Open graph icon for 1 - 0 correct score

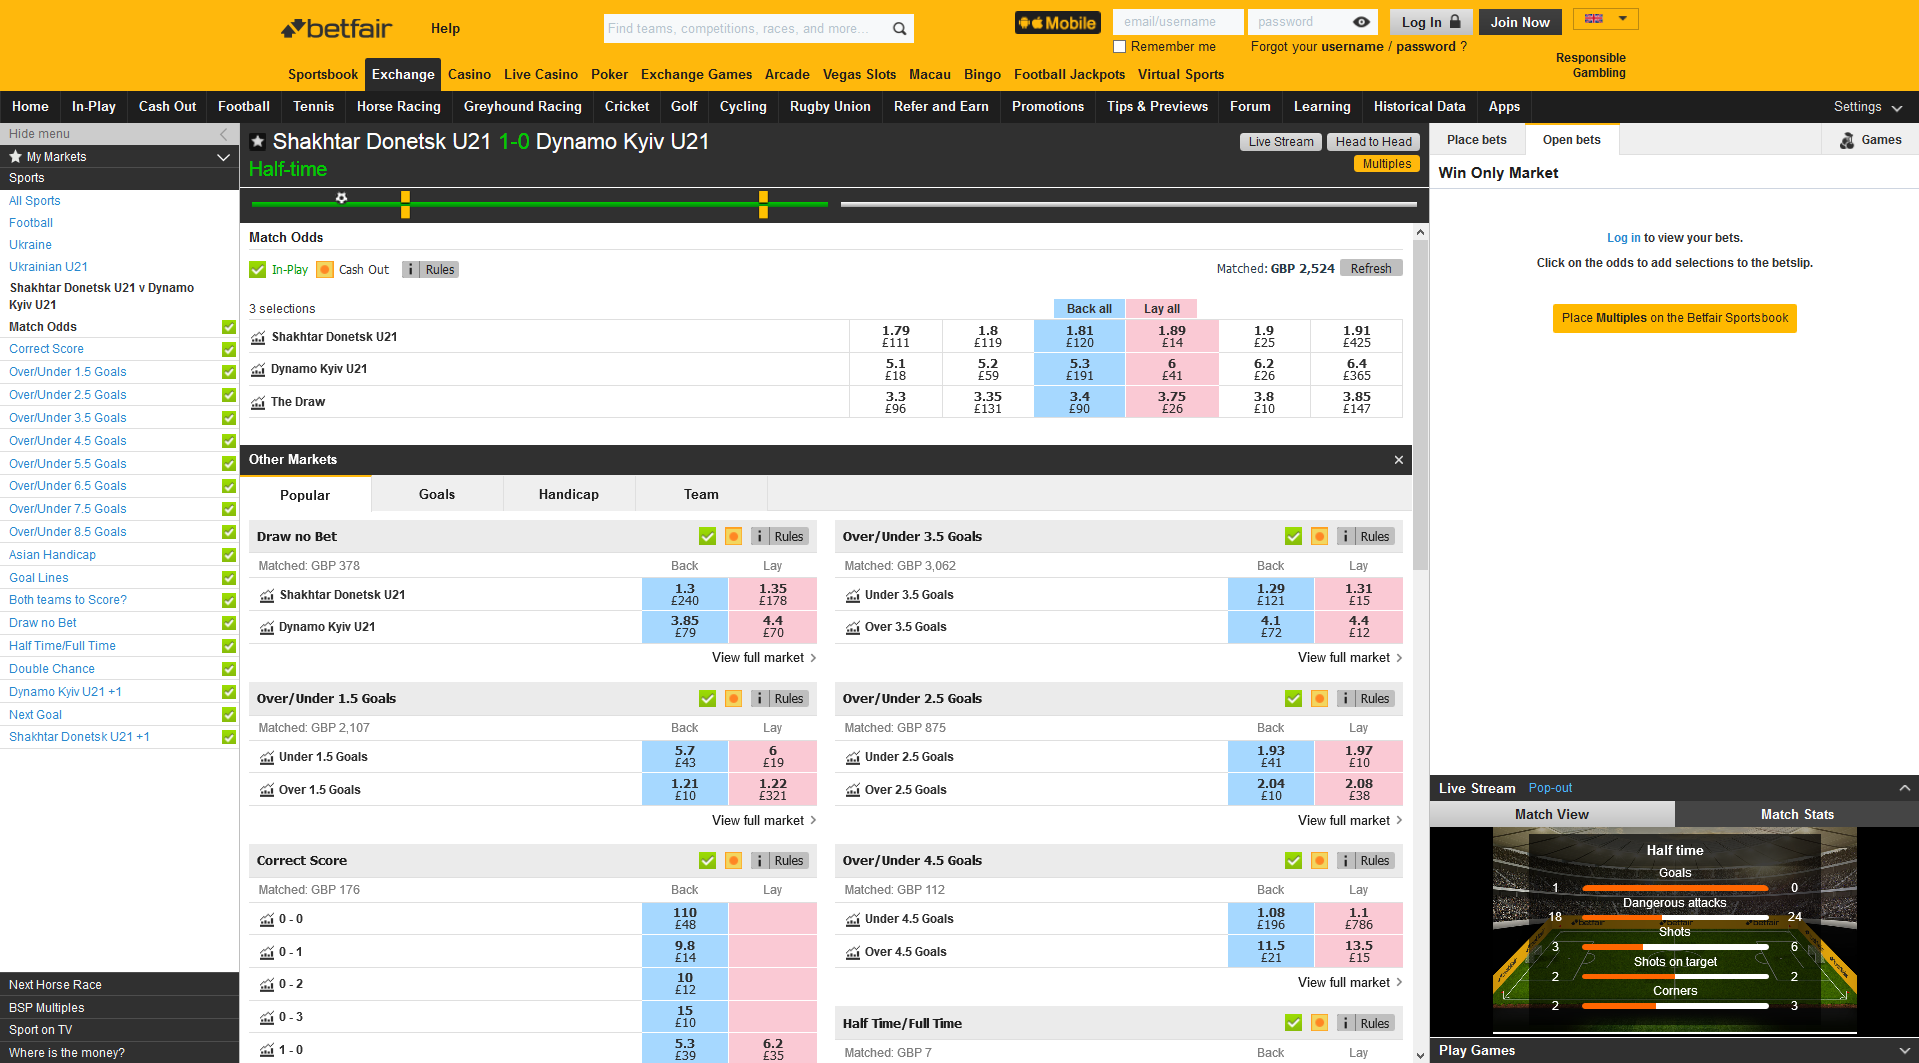pyautogui.click(x=266, y=1050)
